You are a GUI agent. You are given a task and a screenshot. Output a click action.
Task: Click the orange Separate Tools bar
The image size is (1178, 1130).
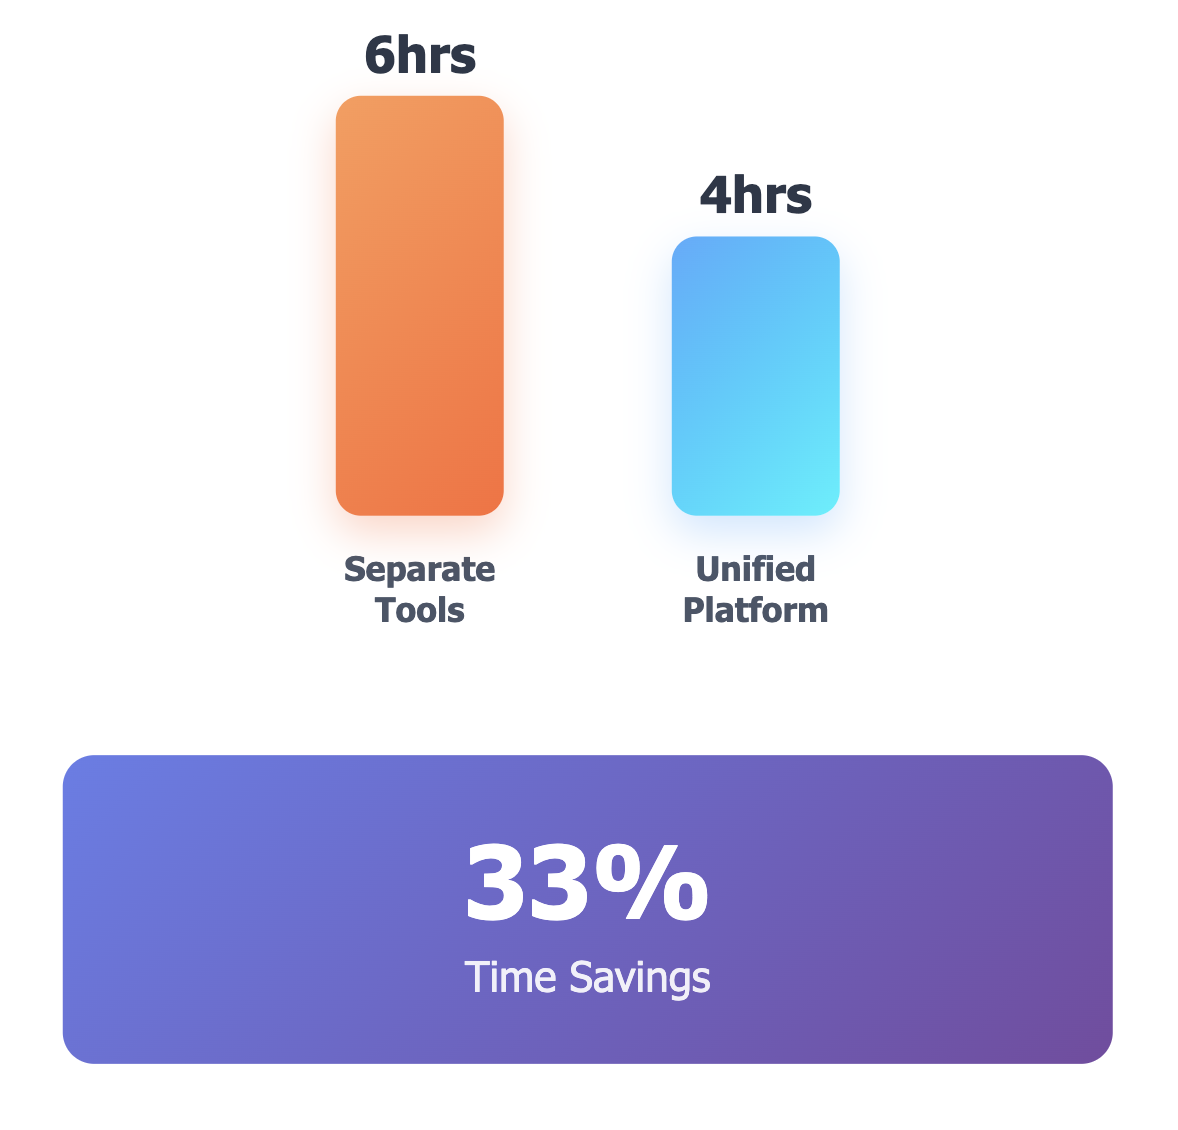point(419,305)
